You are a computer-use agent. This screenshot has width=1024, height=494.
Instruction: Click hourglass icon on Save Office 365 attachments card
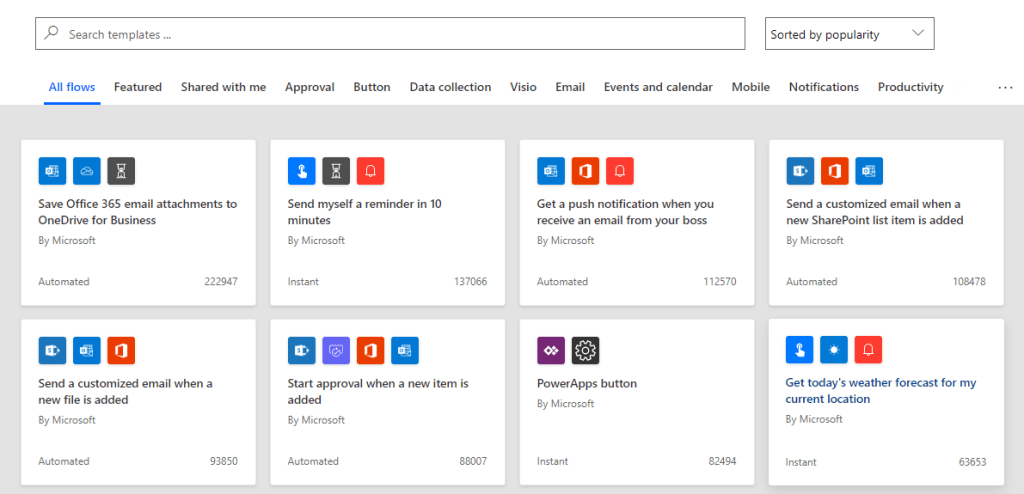click(x=121, y=171)
